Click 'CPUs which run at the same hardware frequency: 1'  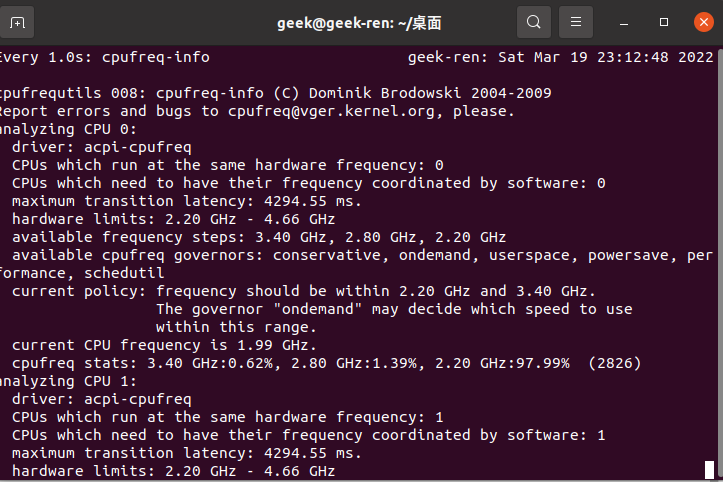click(228, 417)
